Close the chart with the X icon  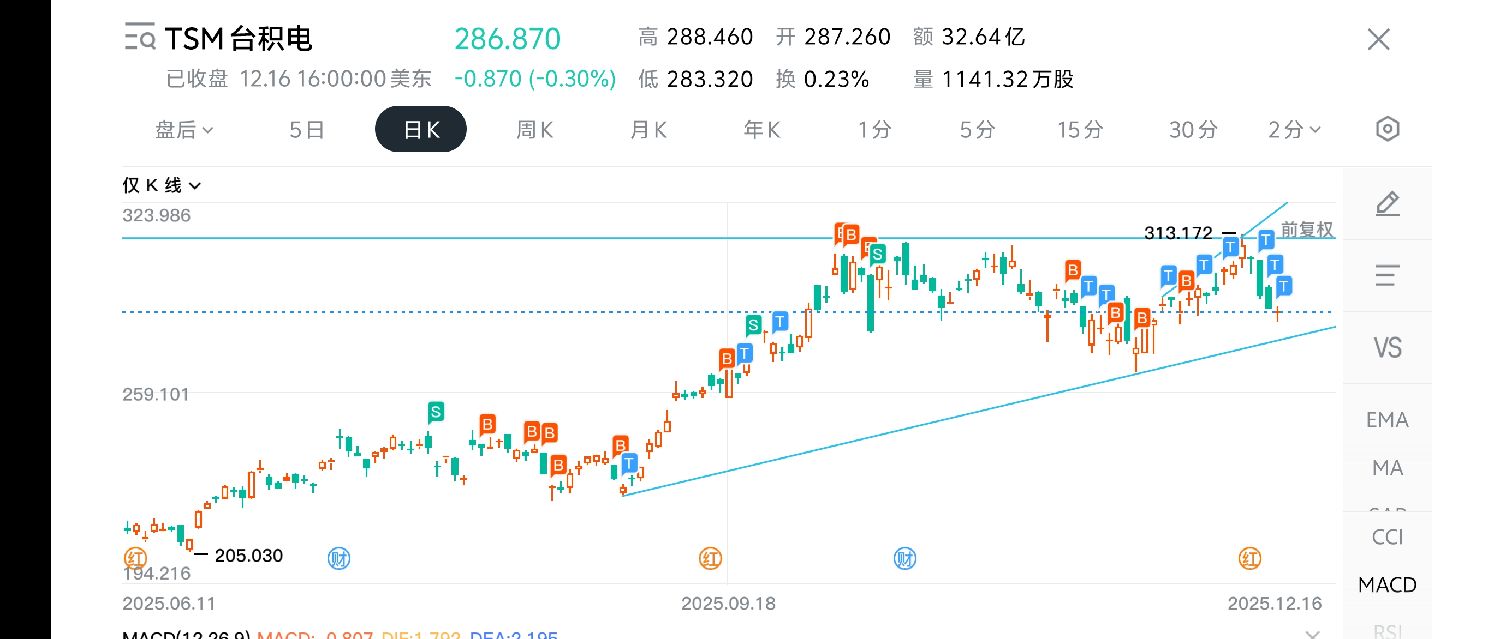pos(1378,40)
